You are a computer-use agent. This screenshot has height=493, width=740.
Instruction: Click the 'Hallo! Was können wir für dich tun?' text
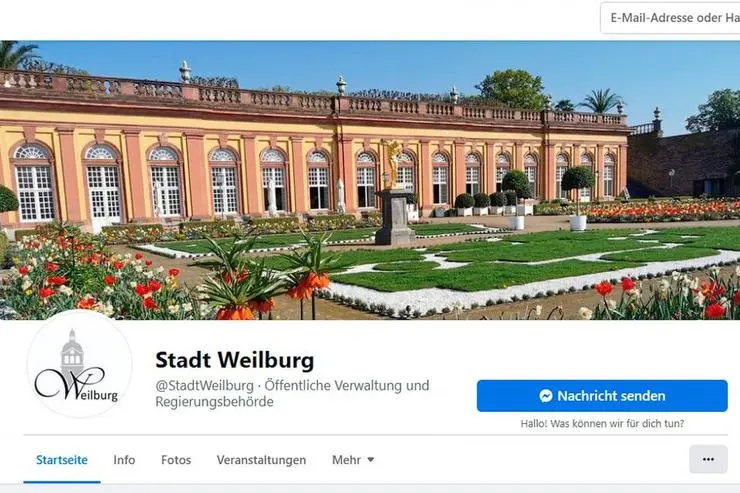click(x=602, y=424)
